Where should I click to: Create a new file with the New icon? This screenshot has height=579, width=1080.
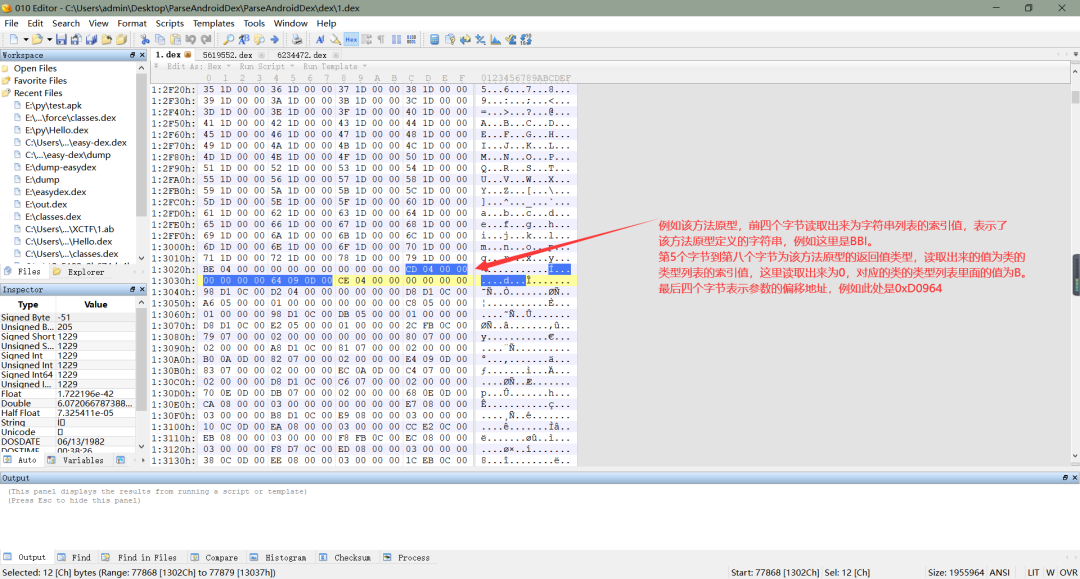coord(14,39)
